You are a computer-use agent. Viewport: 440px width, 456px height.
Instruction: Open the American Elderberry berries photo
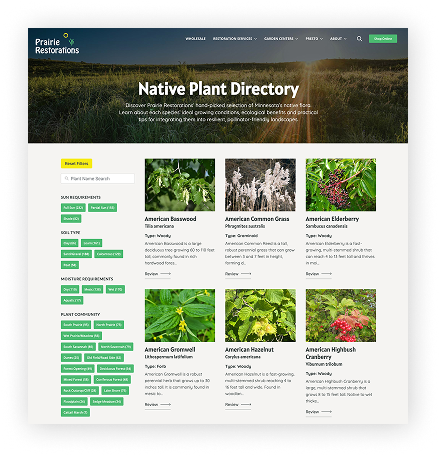click(x=341, y=185)
